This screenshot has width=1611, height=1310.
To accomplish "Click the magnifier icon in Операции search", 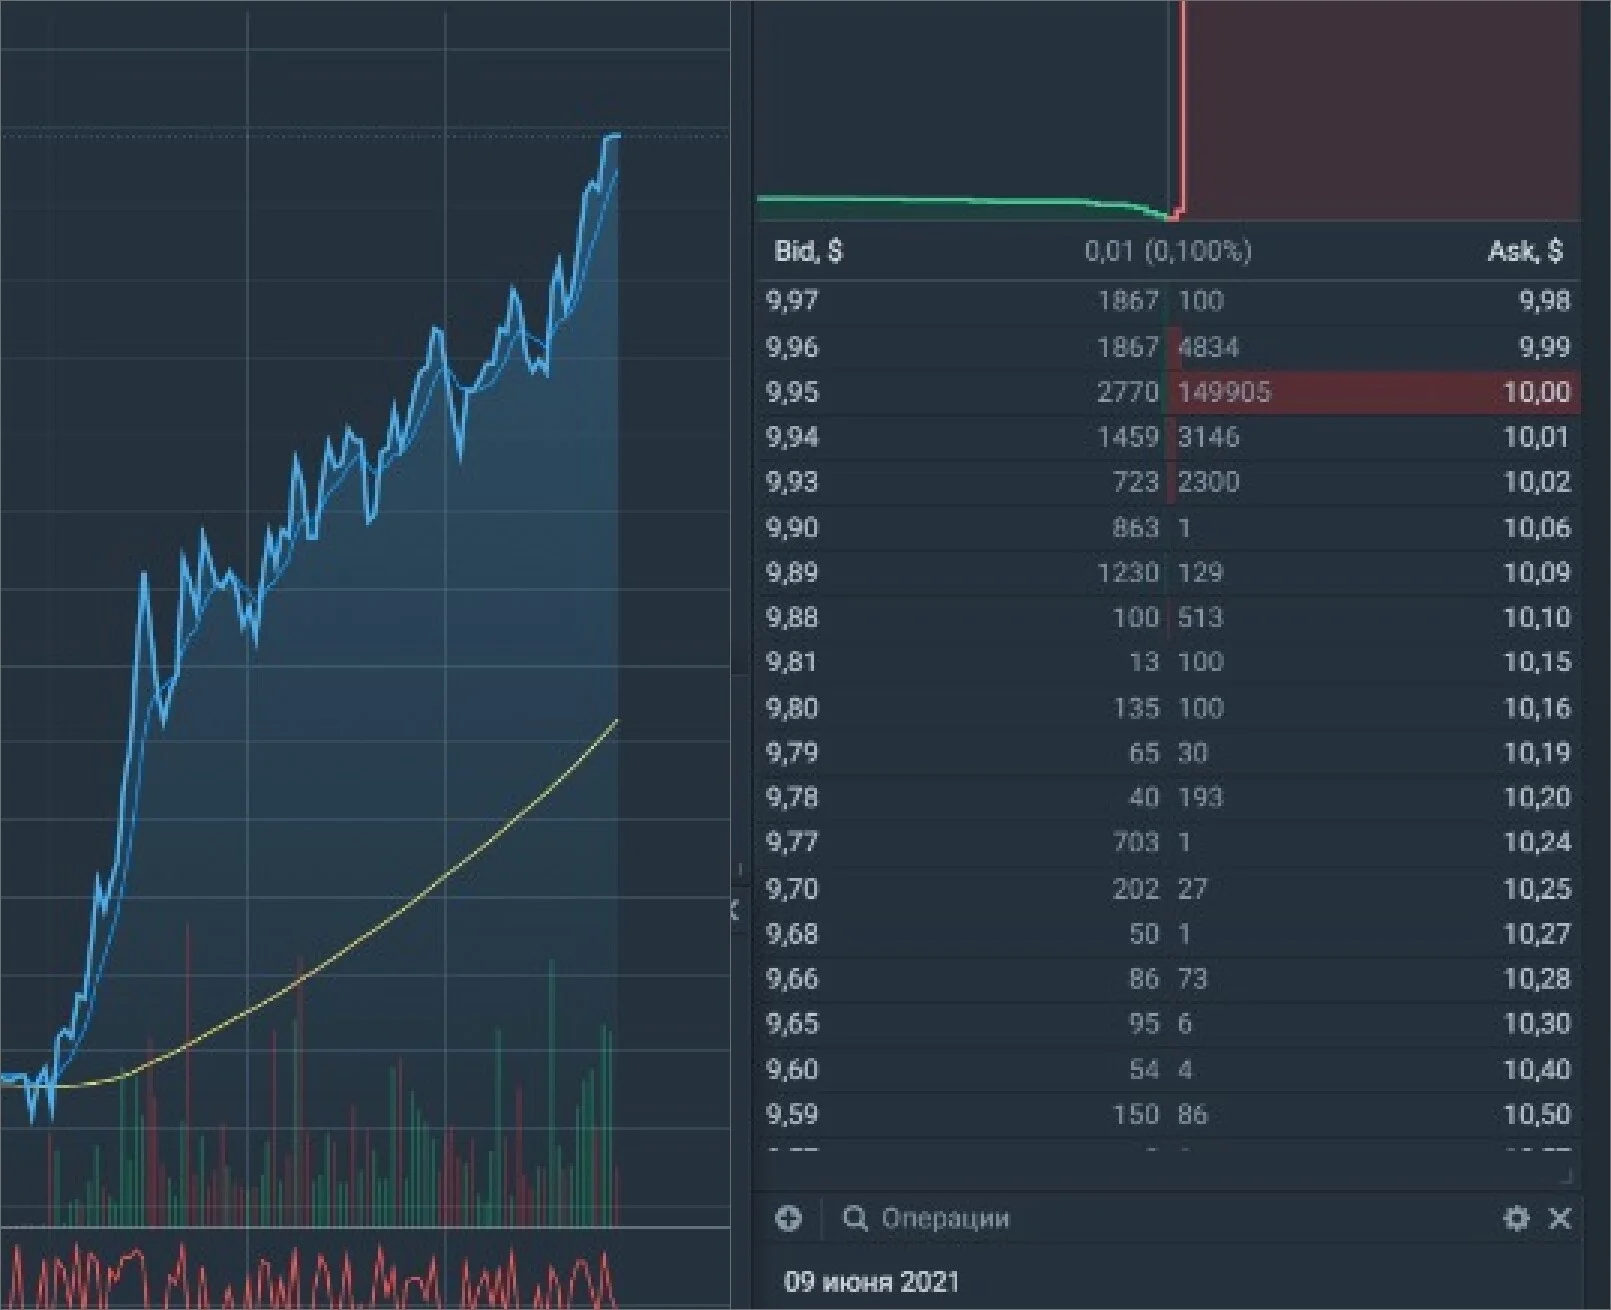I will tap(855, 1218).
